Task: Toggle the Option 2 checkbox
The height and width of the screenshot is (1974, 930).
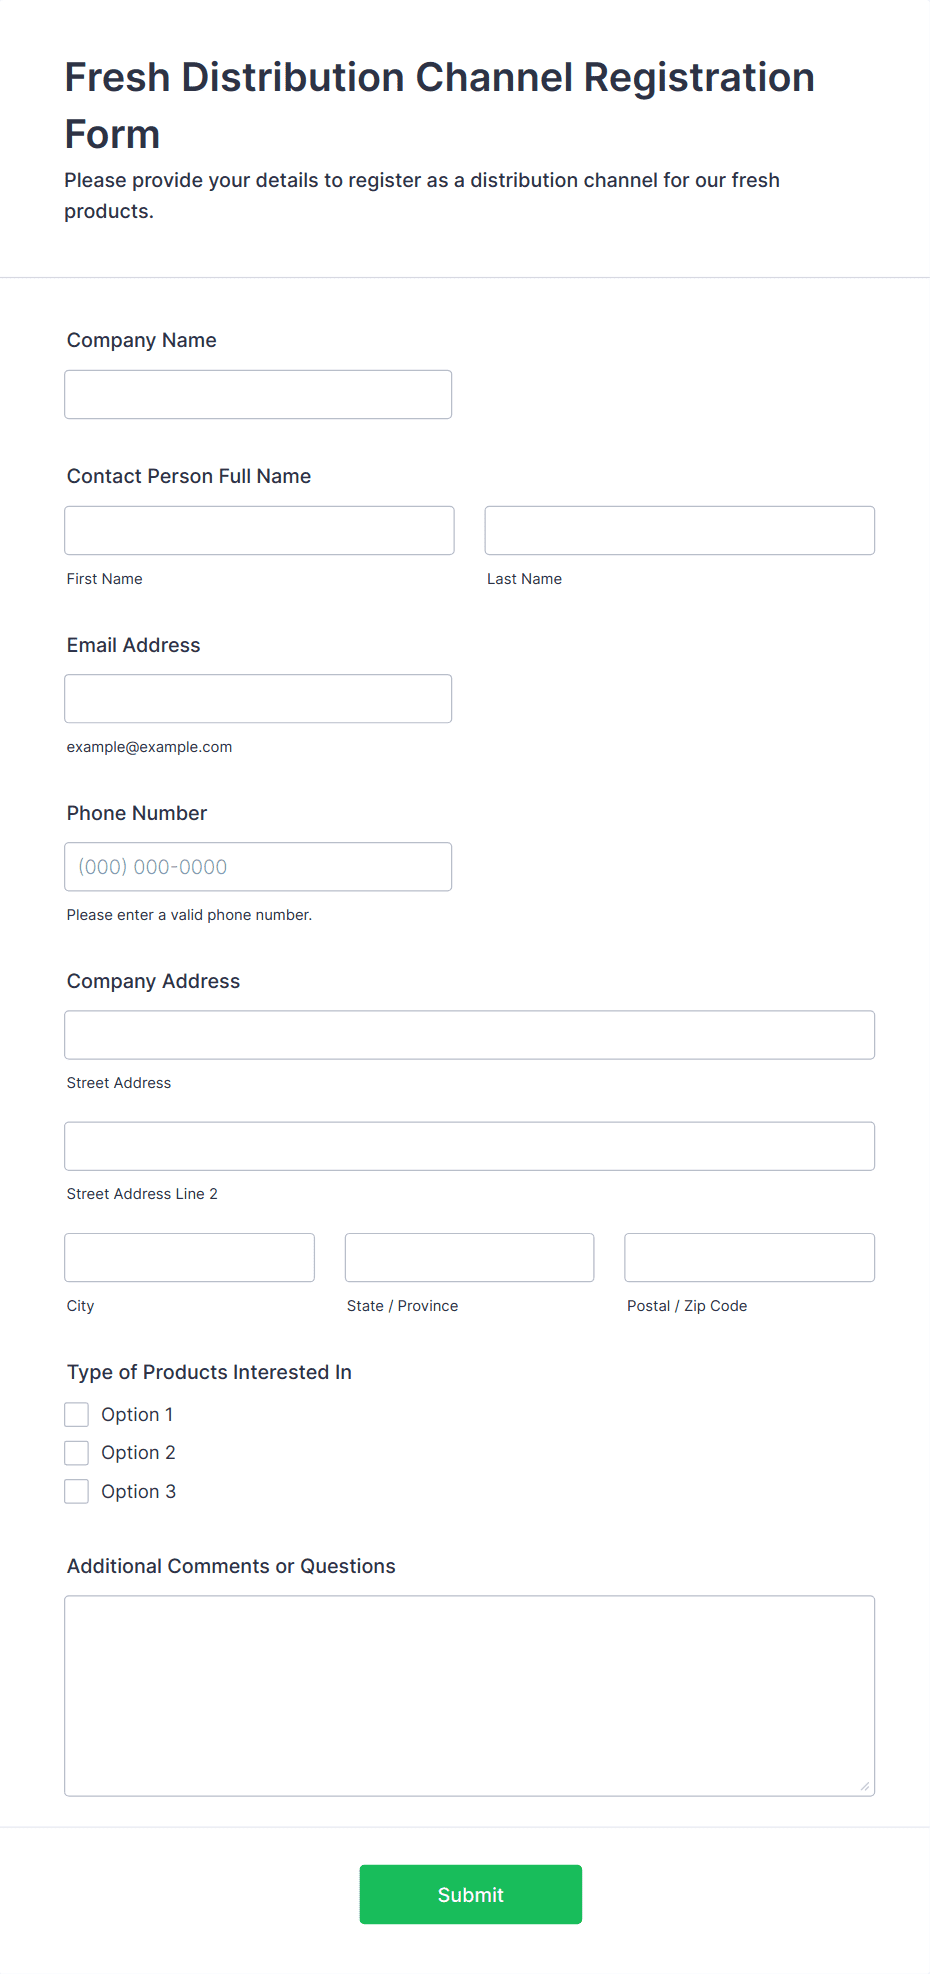Action: 77,1452
